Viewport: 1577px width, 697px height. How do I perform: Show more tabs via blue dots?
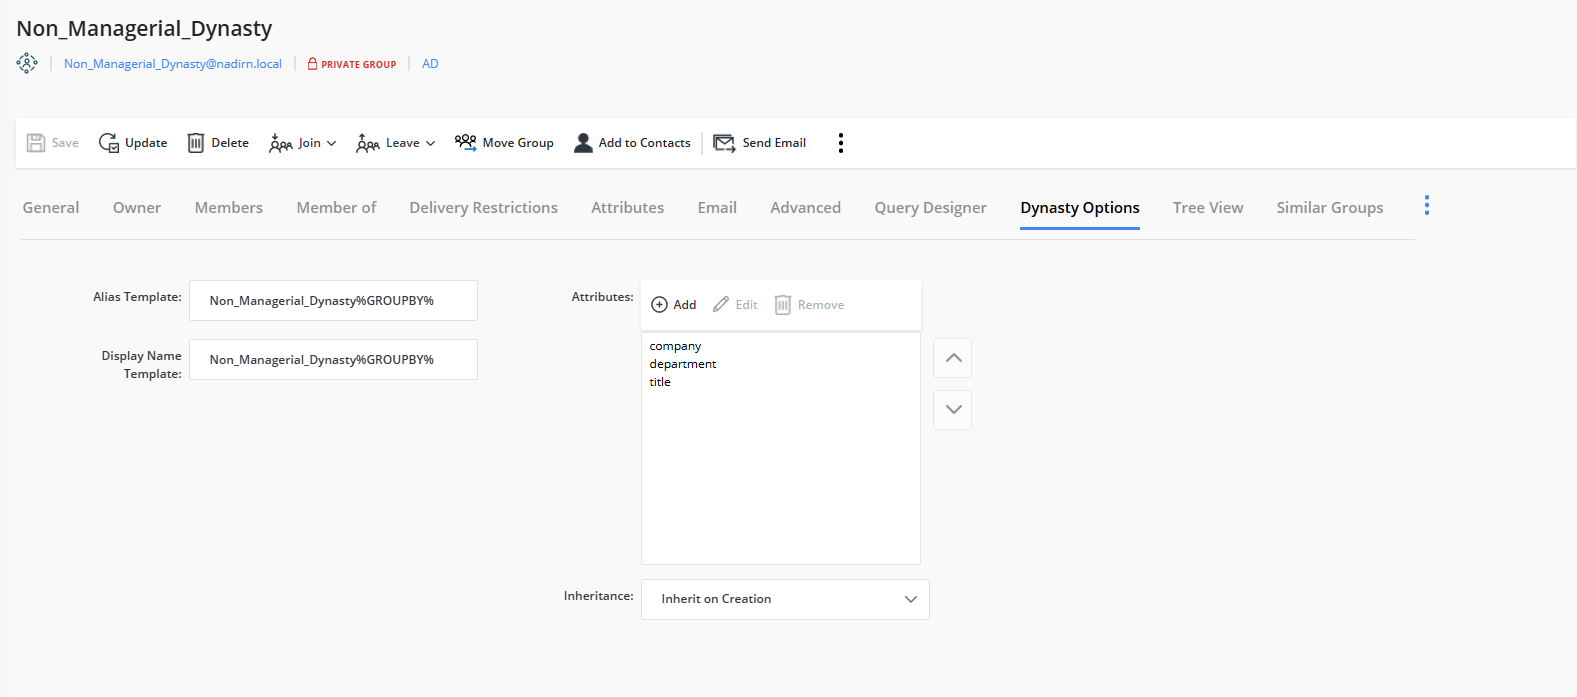coord(1427,206)
